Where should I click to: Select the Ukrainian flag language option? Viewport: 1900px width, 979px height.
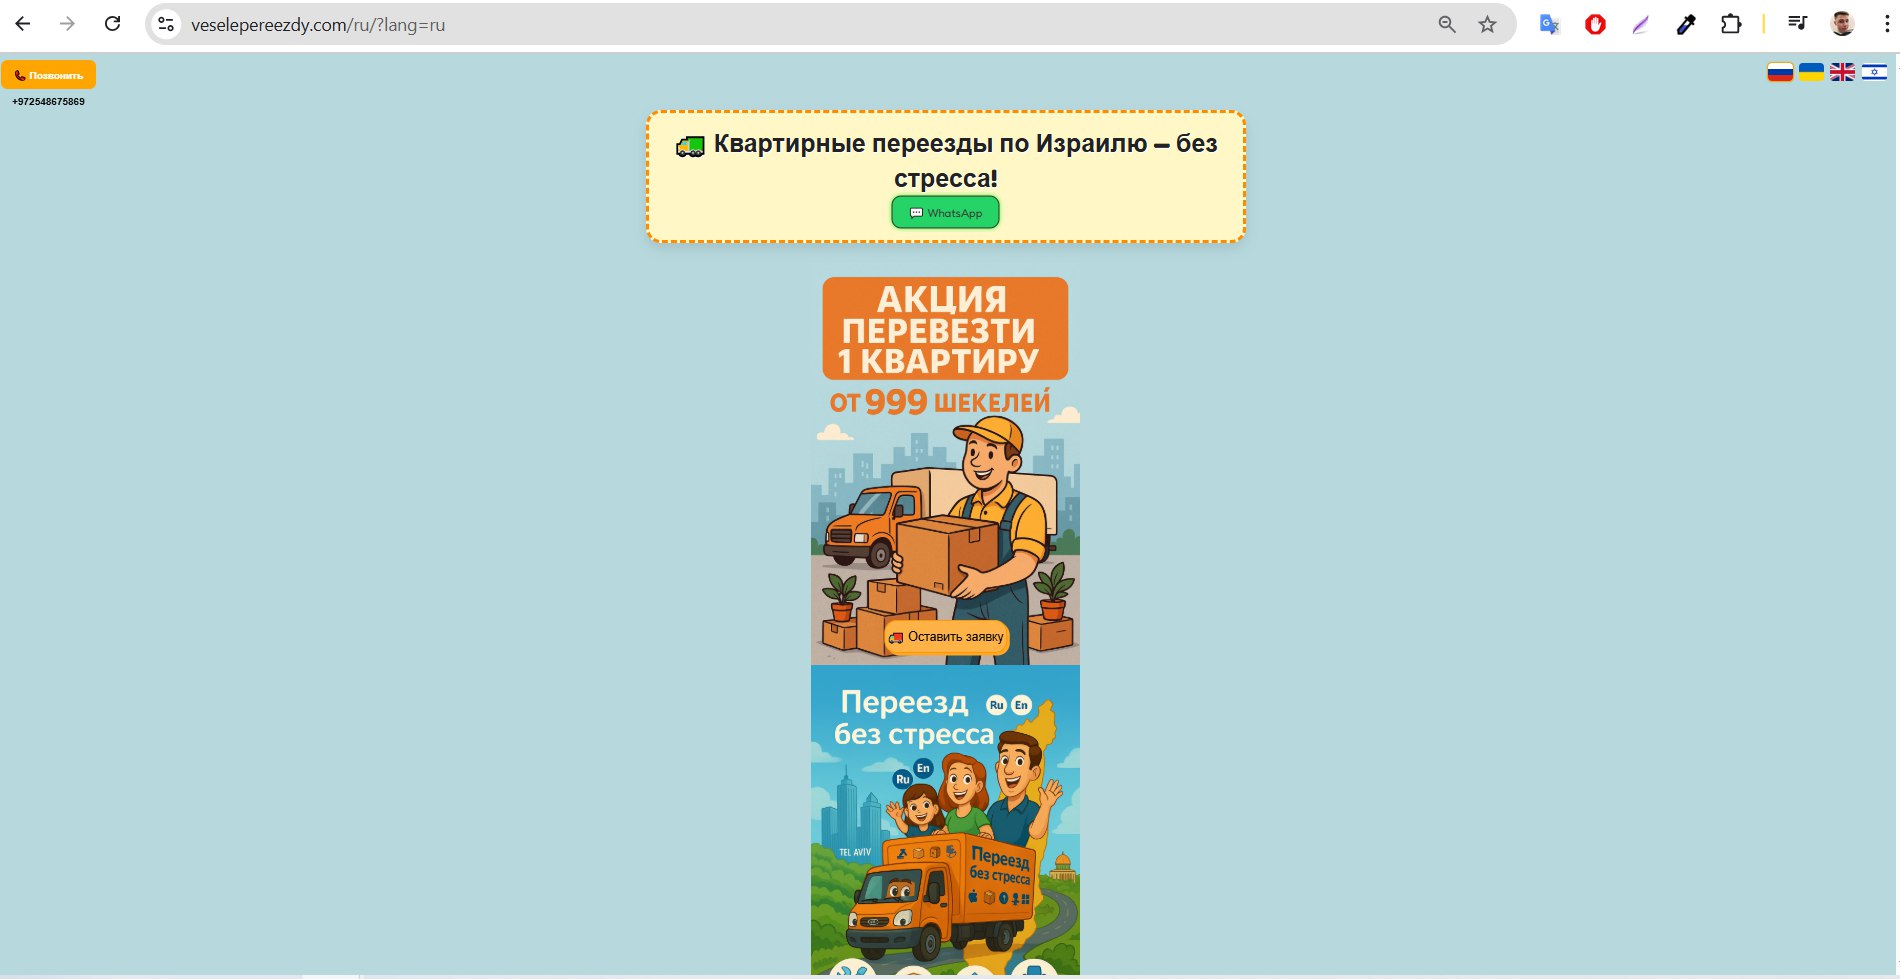[x=1811, y=72]
